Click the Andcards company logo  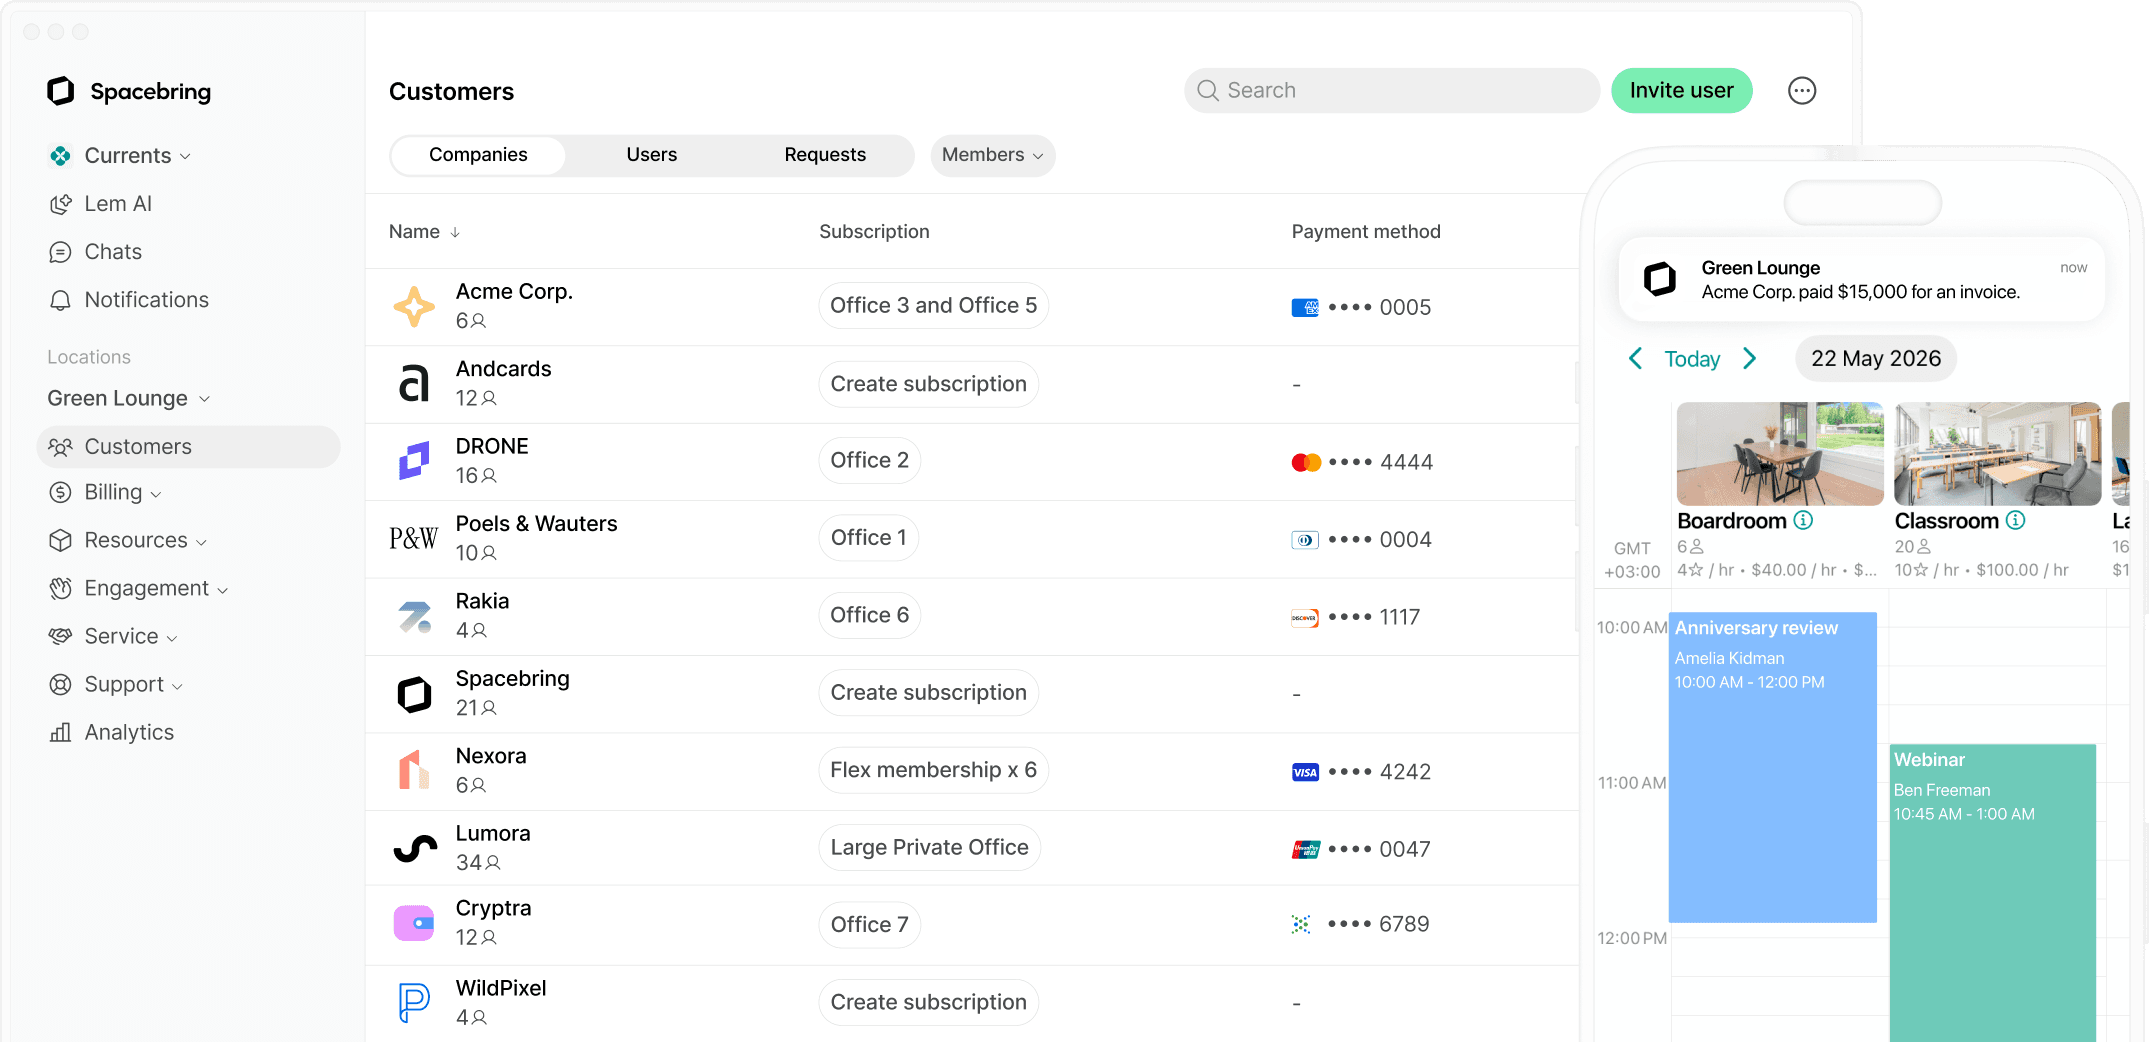(x=414, y=384)
